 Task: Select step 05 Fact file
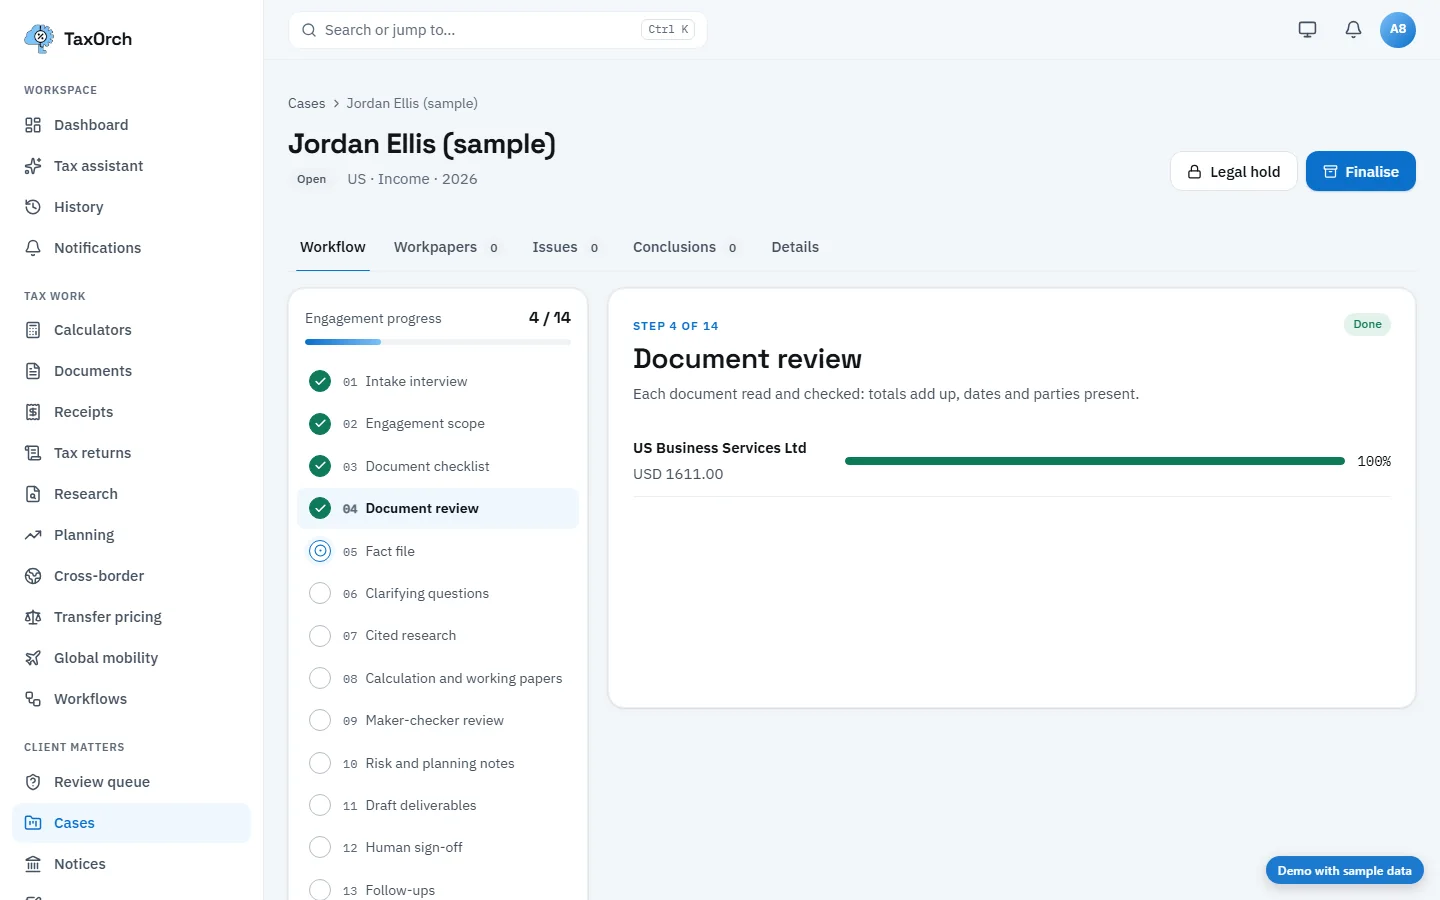coord(438,551)
